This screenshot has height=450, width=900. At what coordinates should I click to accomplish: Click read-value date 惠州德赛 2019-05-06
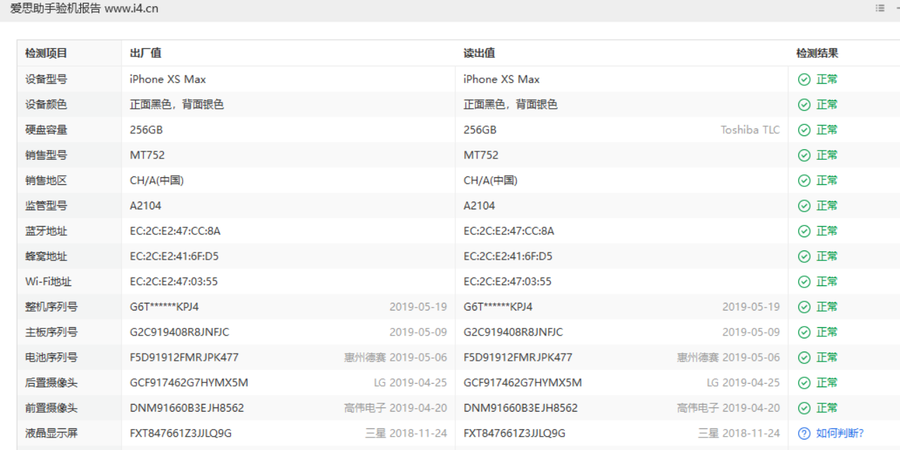tap(728, 357)
